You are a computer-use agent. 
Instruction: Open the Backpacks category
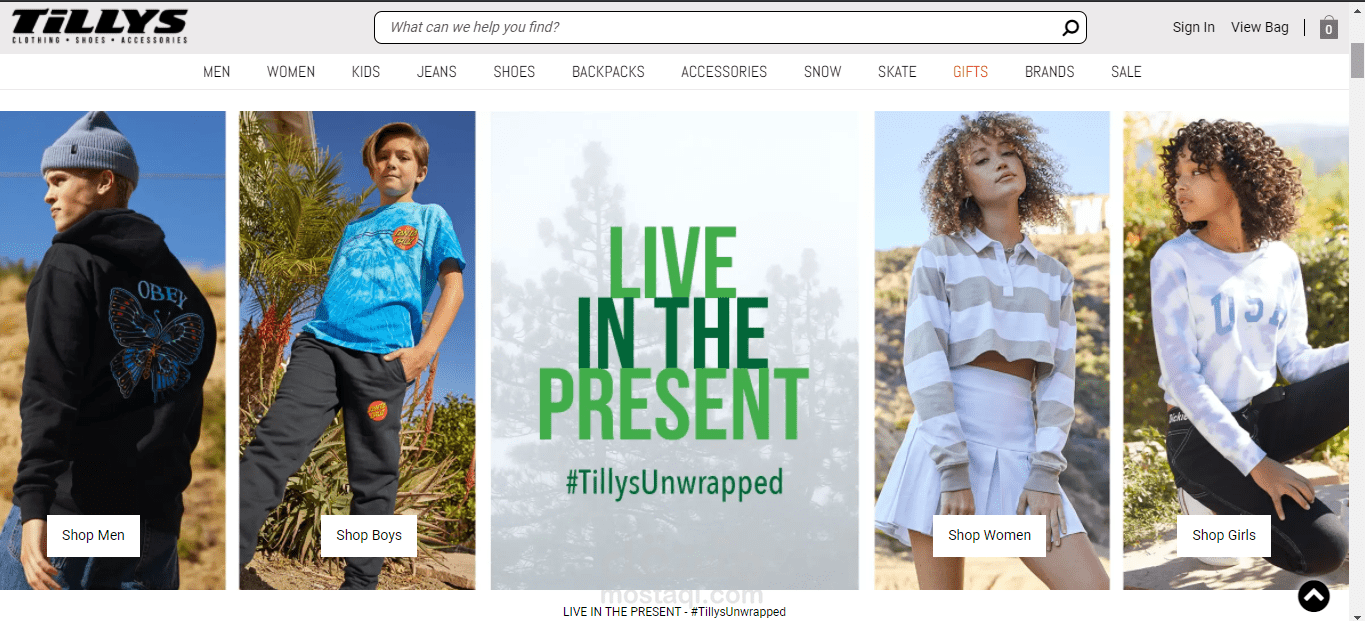[x=608, y=72]
